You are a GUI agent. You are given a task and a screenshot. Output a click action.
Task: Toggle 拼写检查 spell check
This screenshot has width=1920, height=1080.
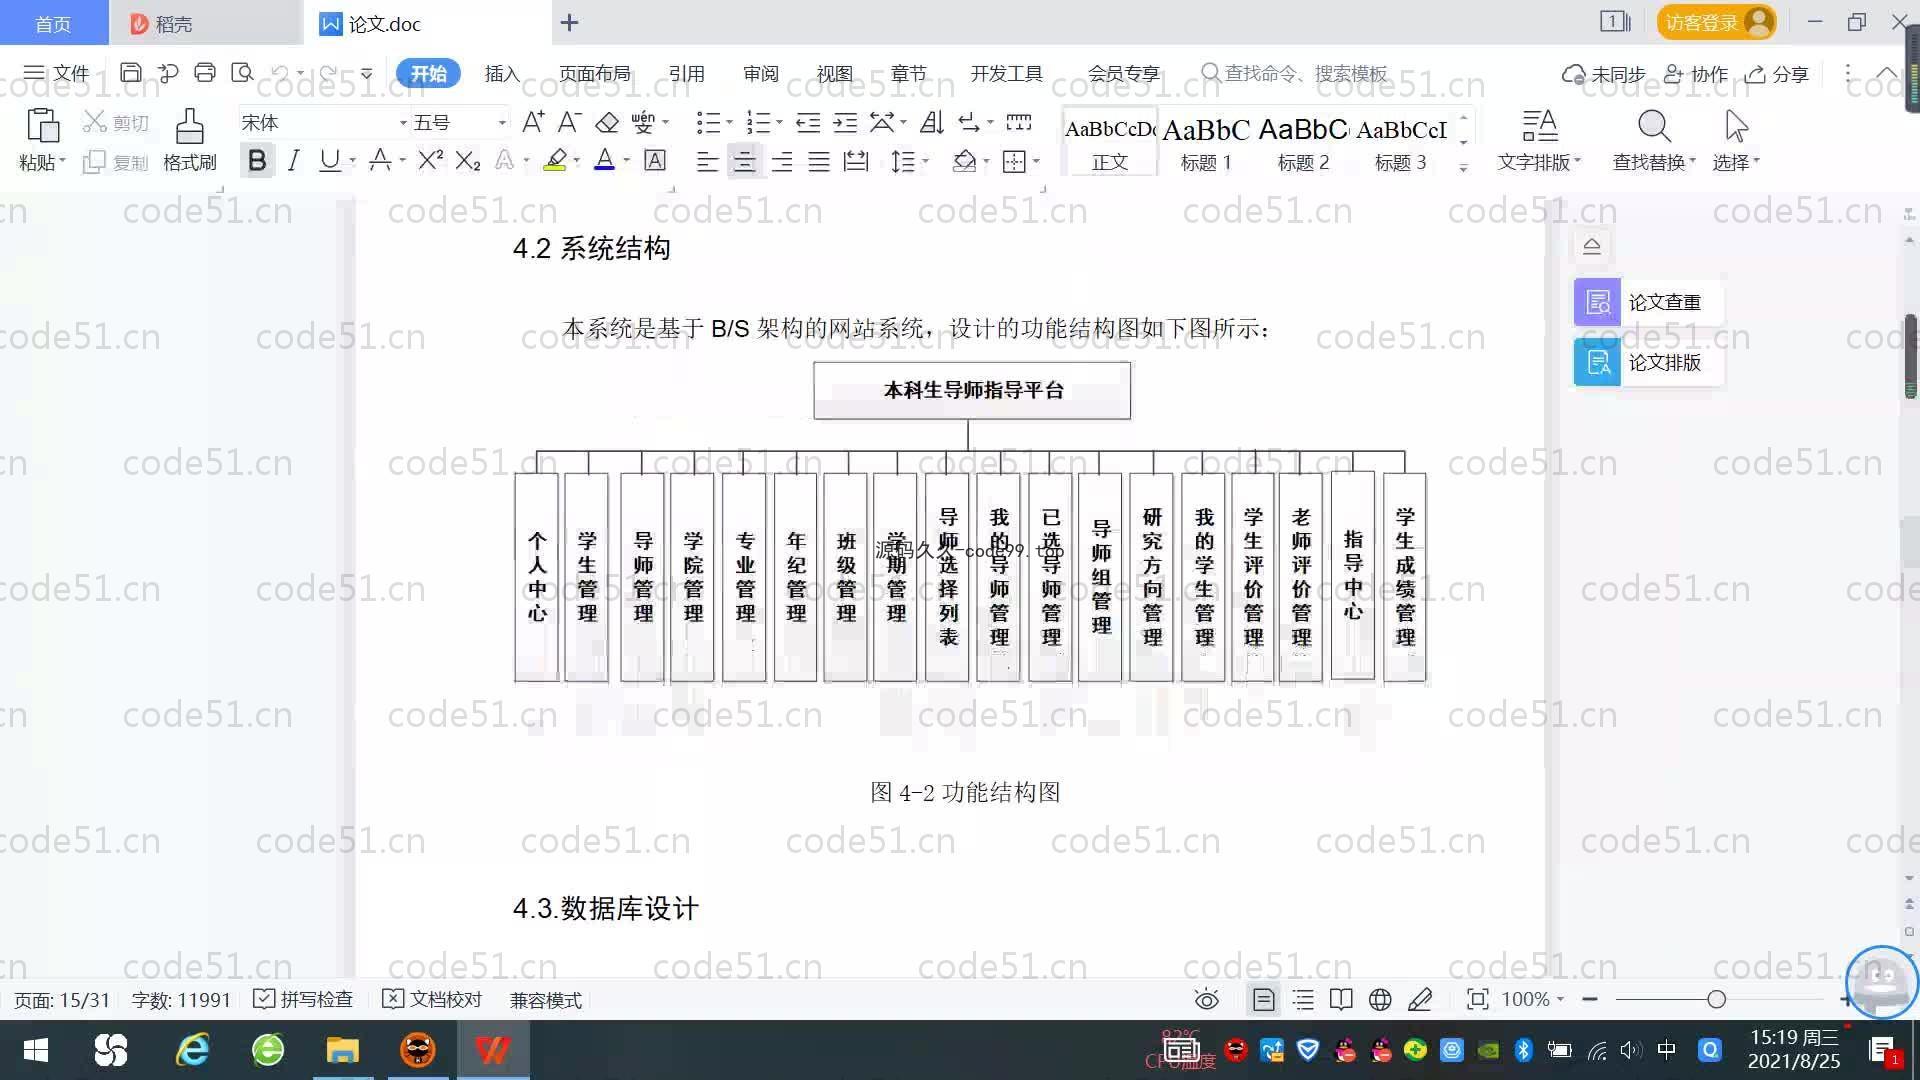point(303,999)
